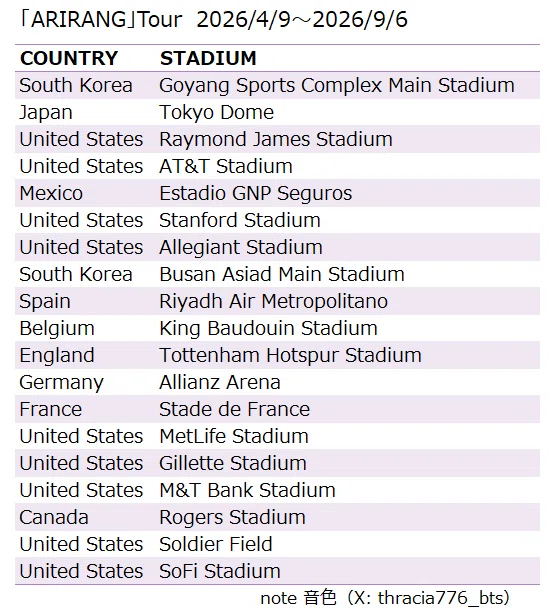
Task: Select the Stanford Stadium row
Action: tap(277, 220)
